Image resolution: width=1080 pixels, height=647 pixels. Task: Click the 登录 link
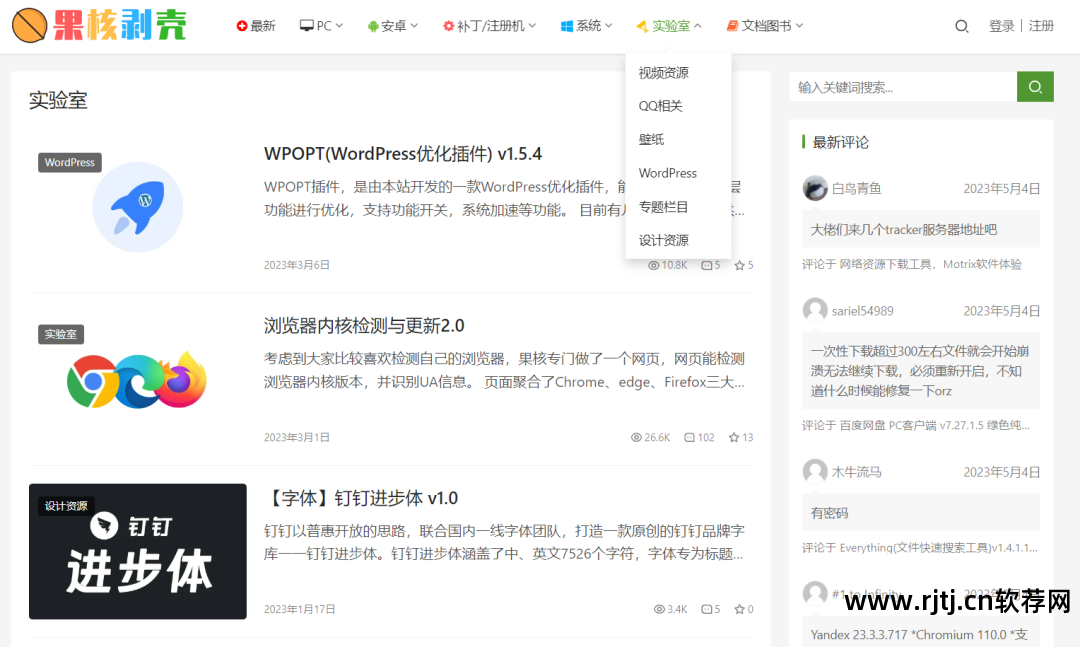(x=1001, y=25)
